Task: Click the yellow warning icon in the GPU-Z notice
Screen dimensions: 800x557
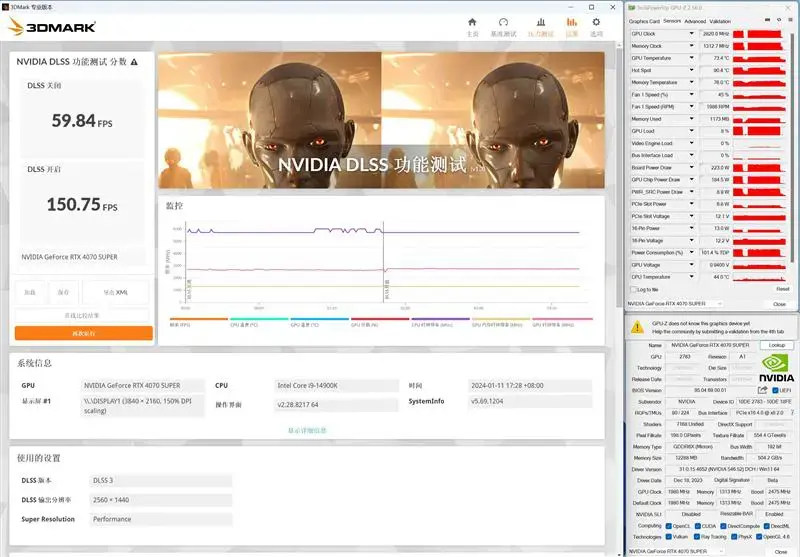Action: click(637, 327)
